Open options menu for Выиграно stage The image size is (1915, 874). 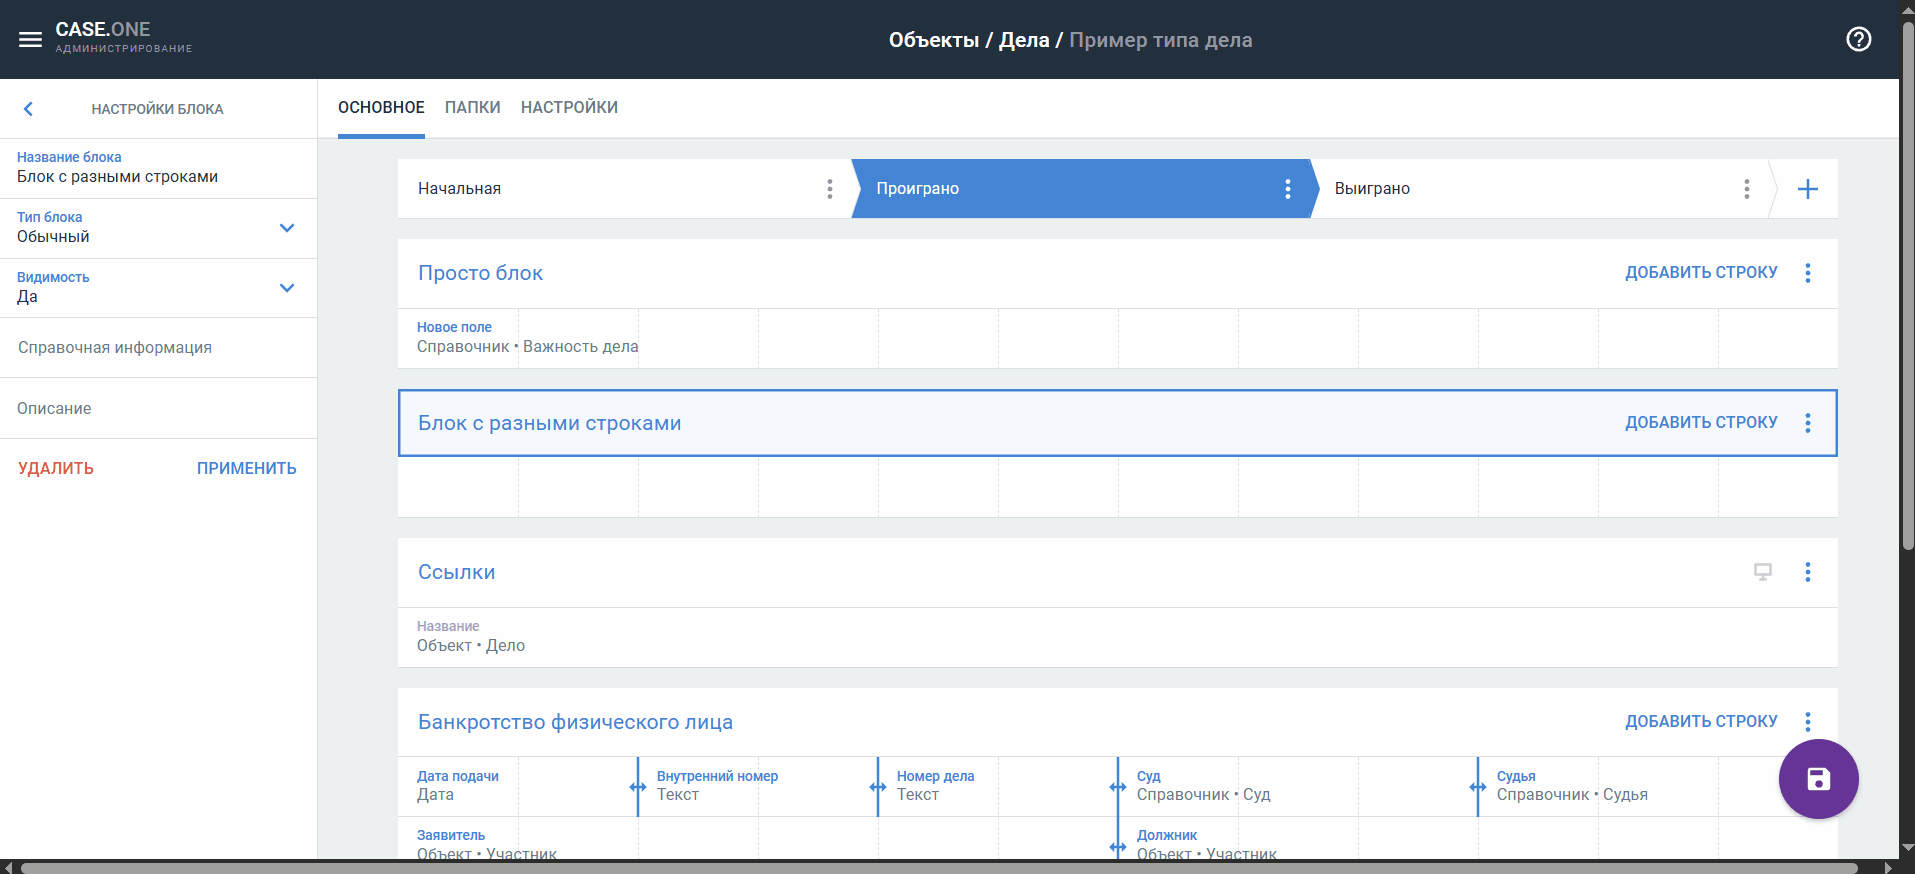(x=1746, y=189)
